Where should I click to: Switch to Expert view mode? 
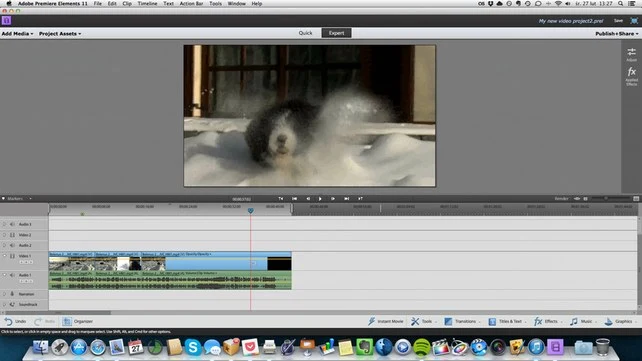point(337,33)
